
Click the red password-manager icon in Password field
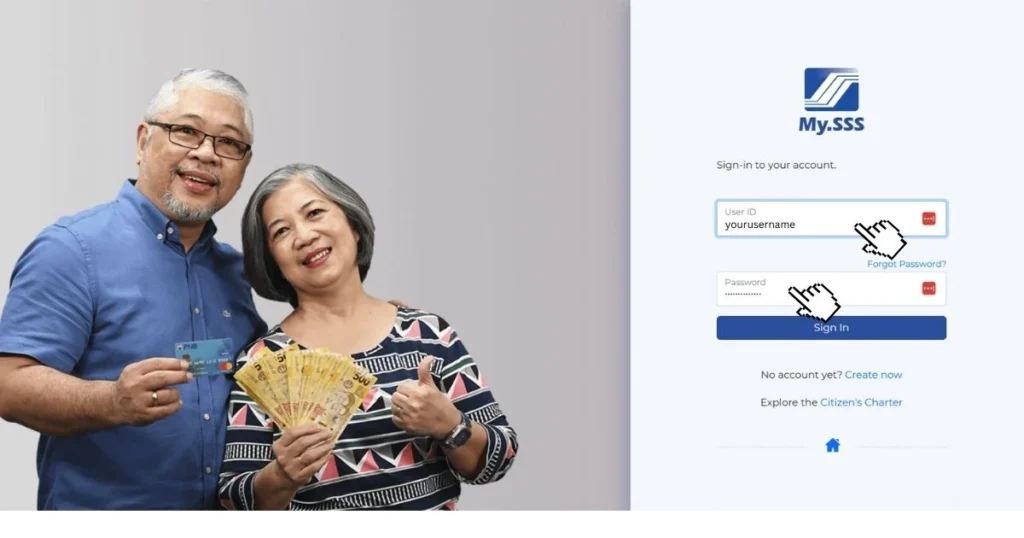pyautogui.click(x=929, y=288)
